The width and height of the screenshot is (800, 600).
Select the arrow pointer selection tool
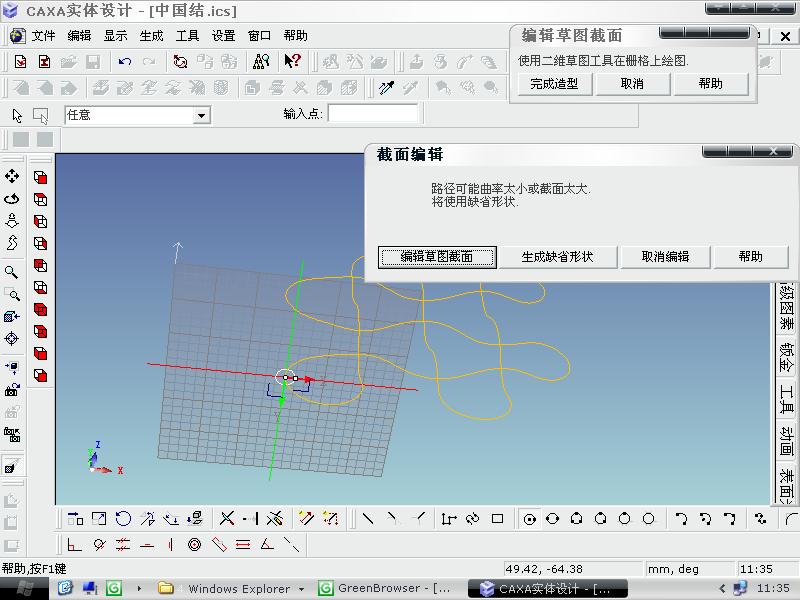pyautogui.click(x=17, y=116)
